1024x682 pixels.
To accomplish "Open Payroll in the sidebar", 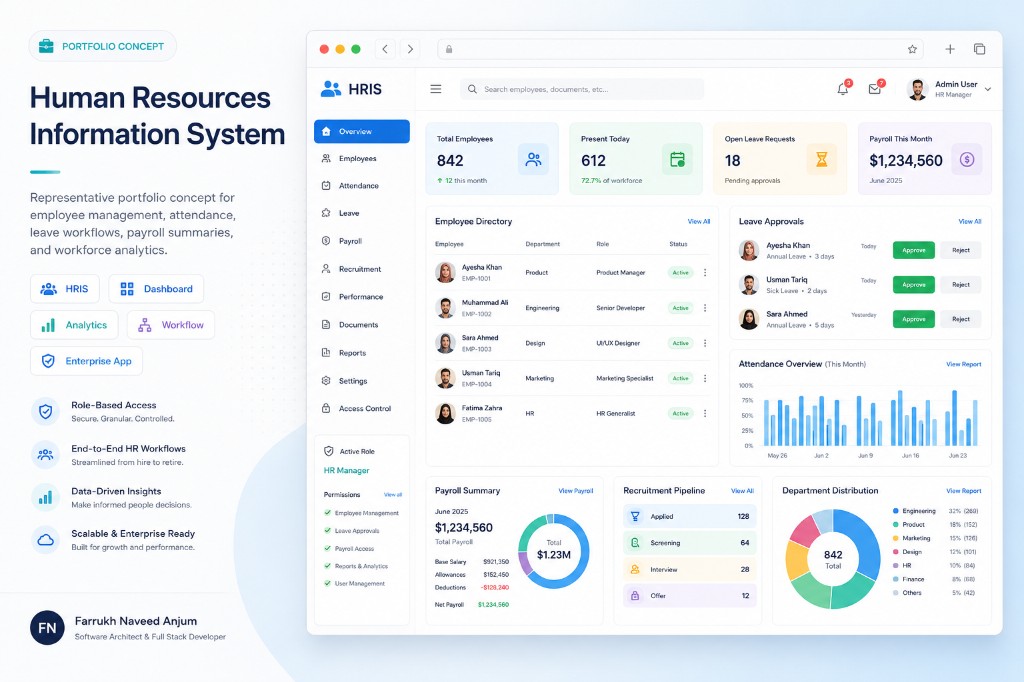I will pyautogui.click(x=362, y=241).
